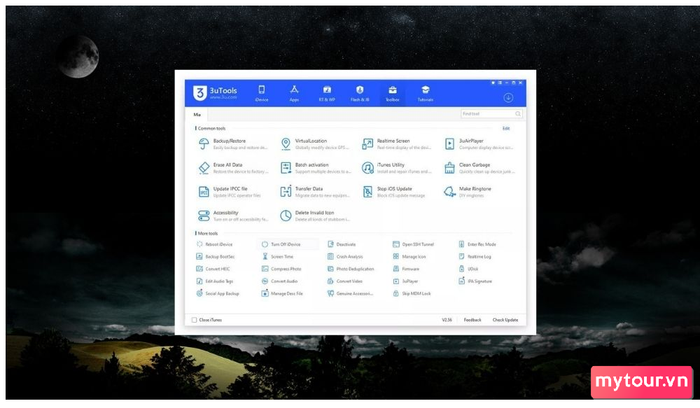700x408 pixels.
Task: Open the Backup/Restore tool
Action: (x=232, y=144)
